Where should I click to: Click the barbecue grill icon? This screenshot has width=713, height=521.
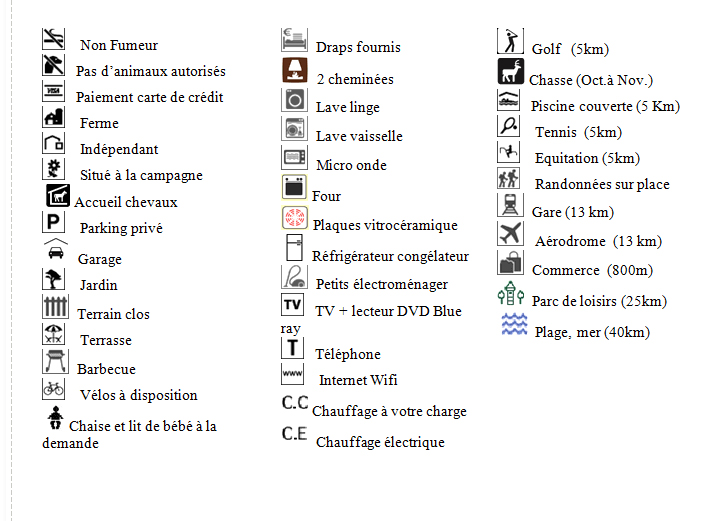pyautogui.click(x=55, y=361)
